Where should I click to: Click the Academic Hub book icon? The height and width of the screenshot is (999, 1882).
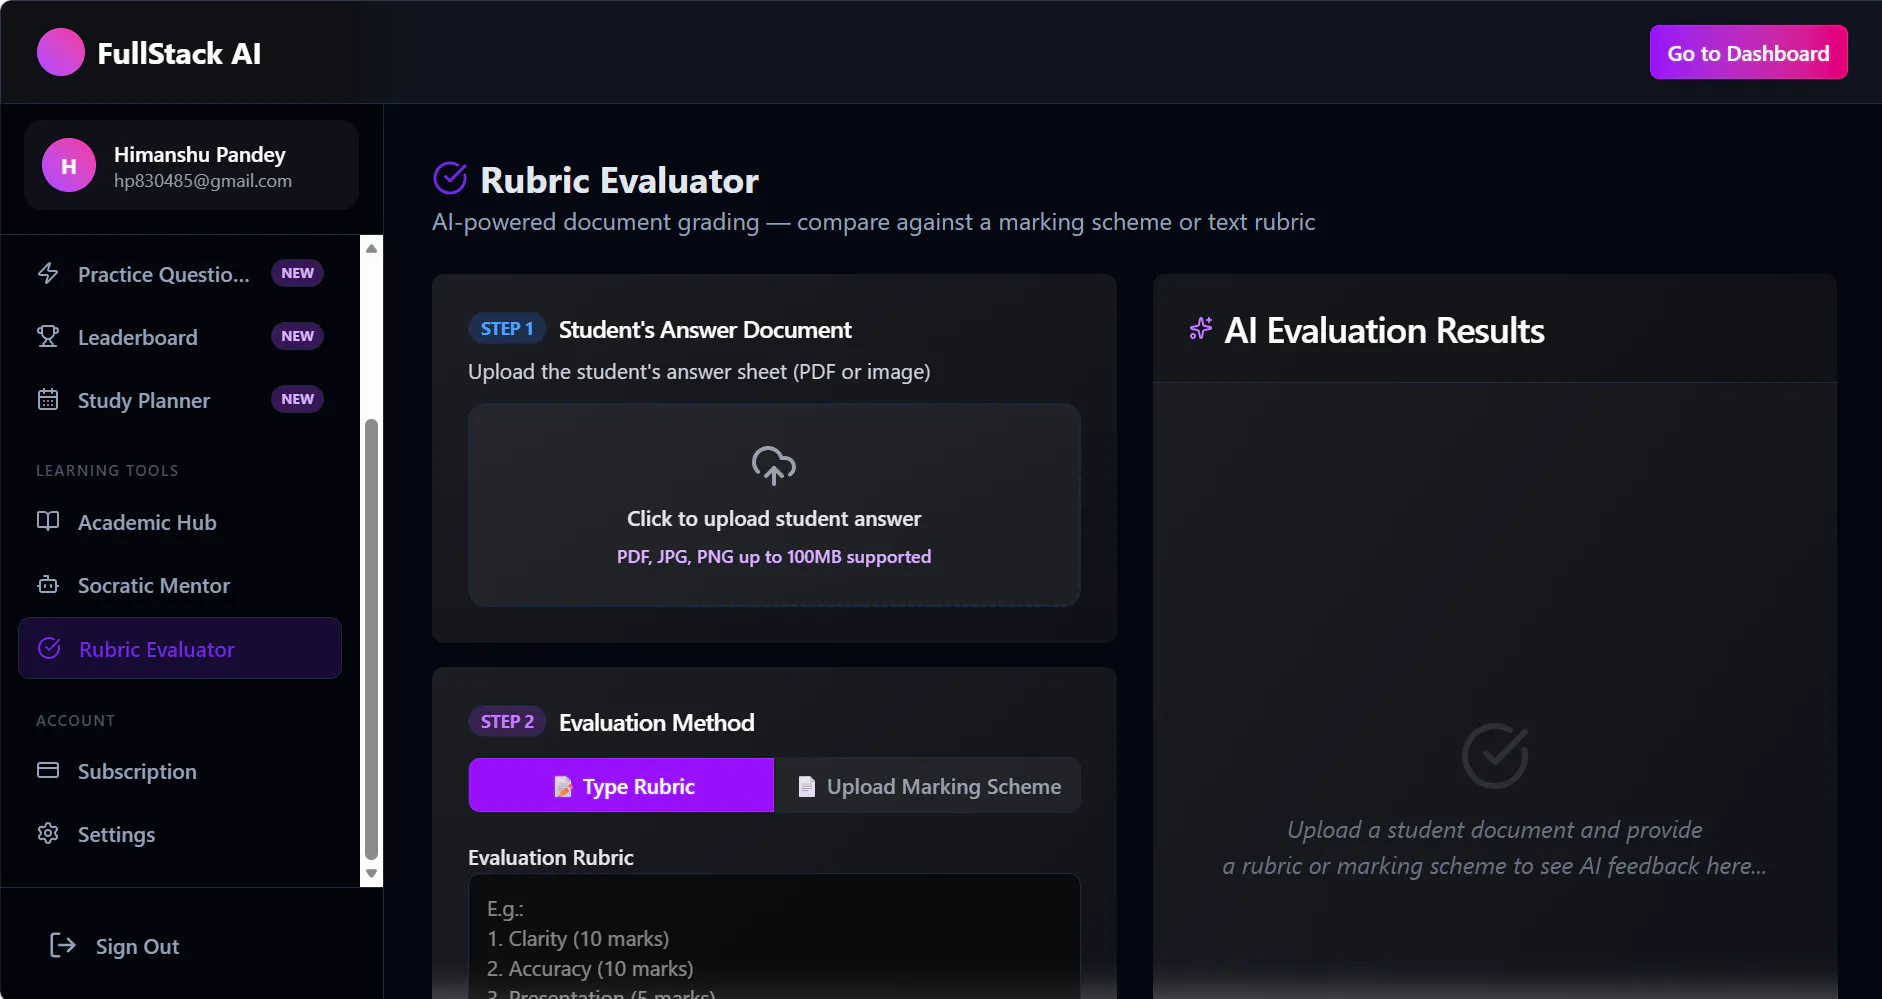[48, 521]
